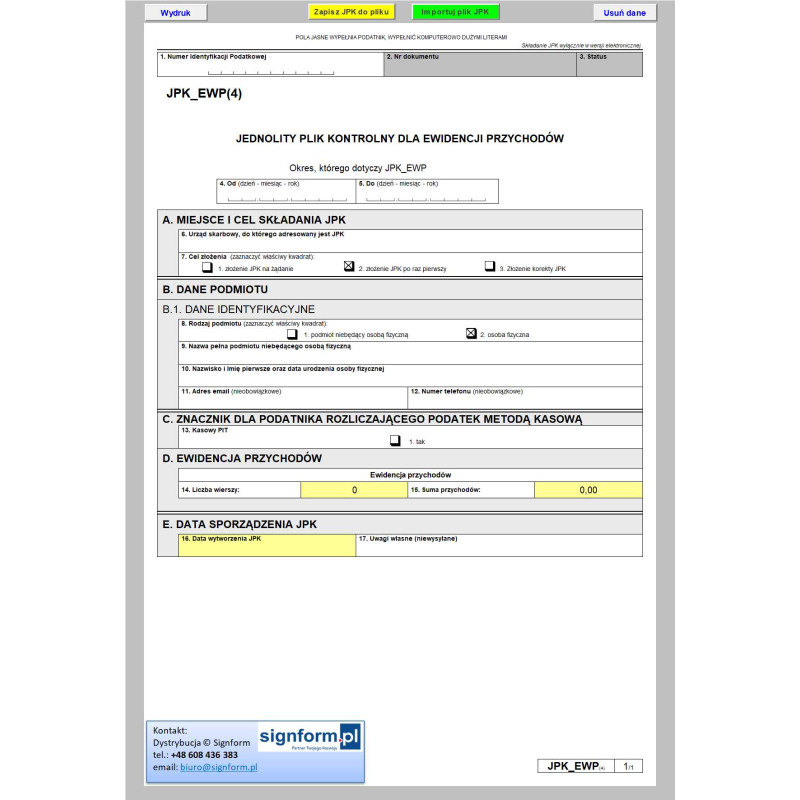Click the Urząd skarbowy field
The image size is (800, 800).
point(410,245)
